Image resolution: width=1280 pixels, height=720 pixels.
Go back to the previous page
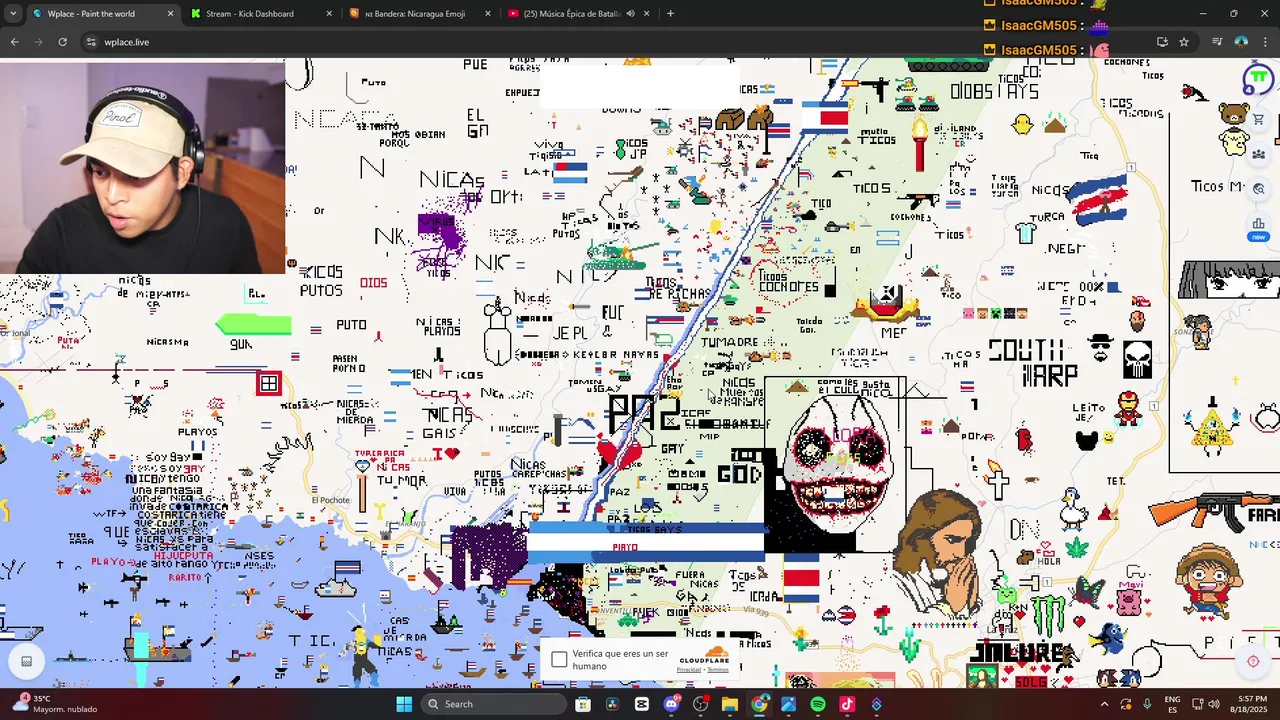[x=14, y=42]
